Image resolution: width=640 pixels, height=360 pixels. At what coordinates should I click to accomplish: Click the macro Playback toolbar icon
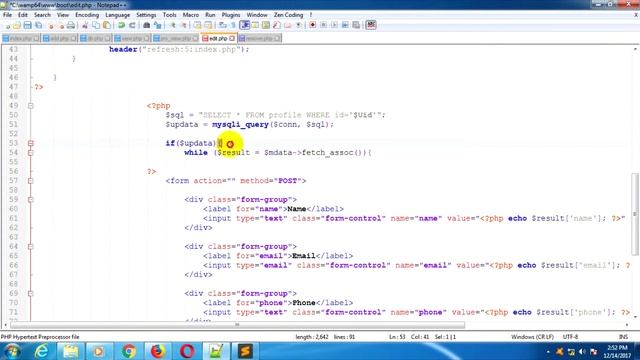(x=334, y=25)
